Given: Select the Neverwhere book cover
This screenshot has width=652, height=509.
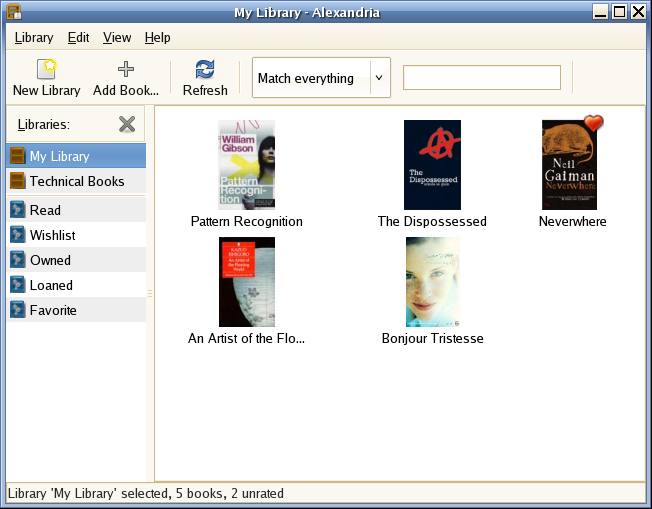Looking at the screenshot, I should pyautogui.click(x=570, y=165).
